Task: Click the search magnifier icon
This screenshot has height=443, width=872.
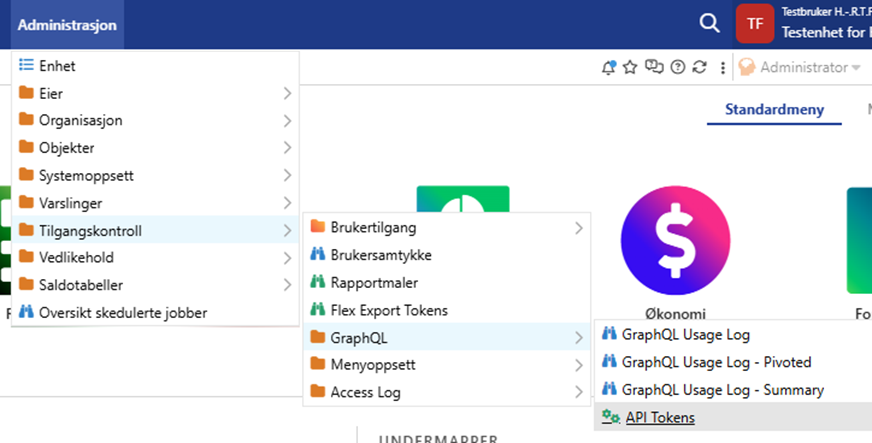Action: pyautogui.click(x=709, y=24)
